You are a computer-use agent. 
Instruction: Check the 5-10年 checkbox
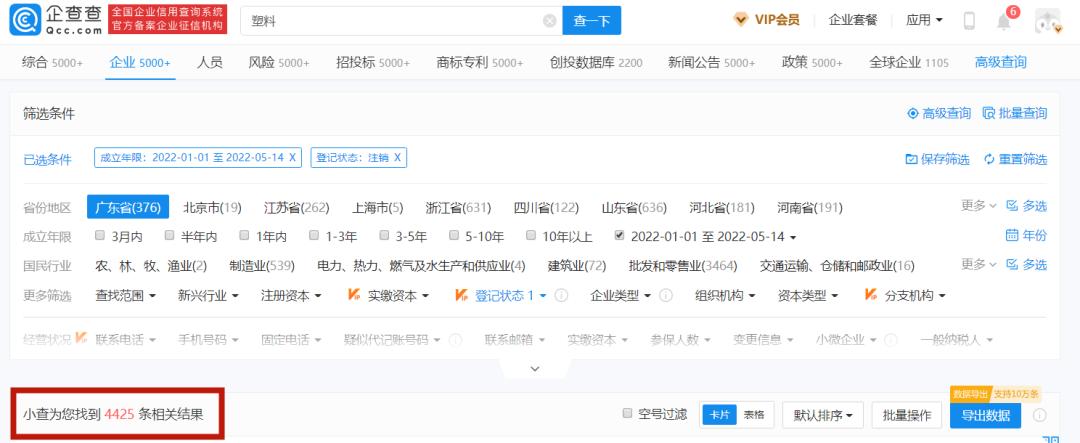tap(454, 236)
